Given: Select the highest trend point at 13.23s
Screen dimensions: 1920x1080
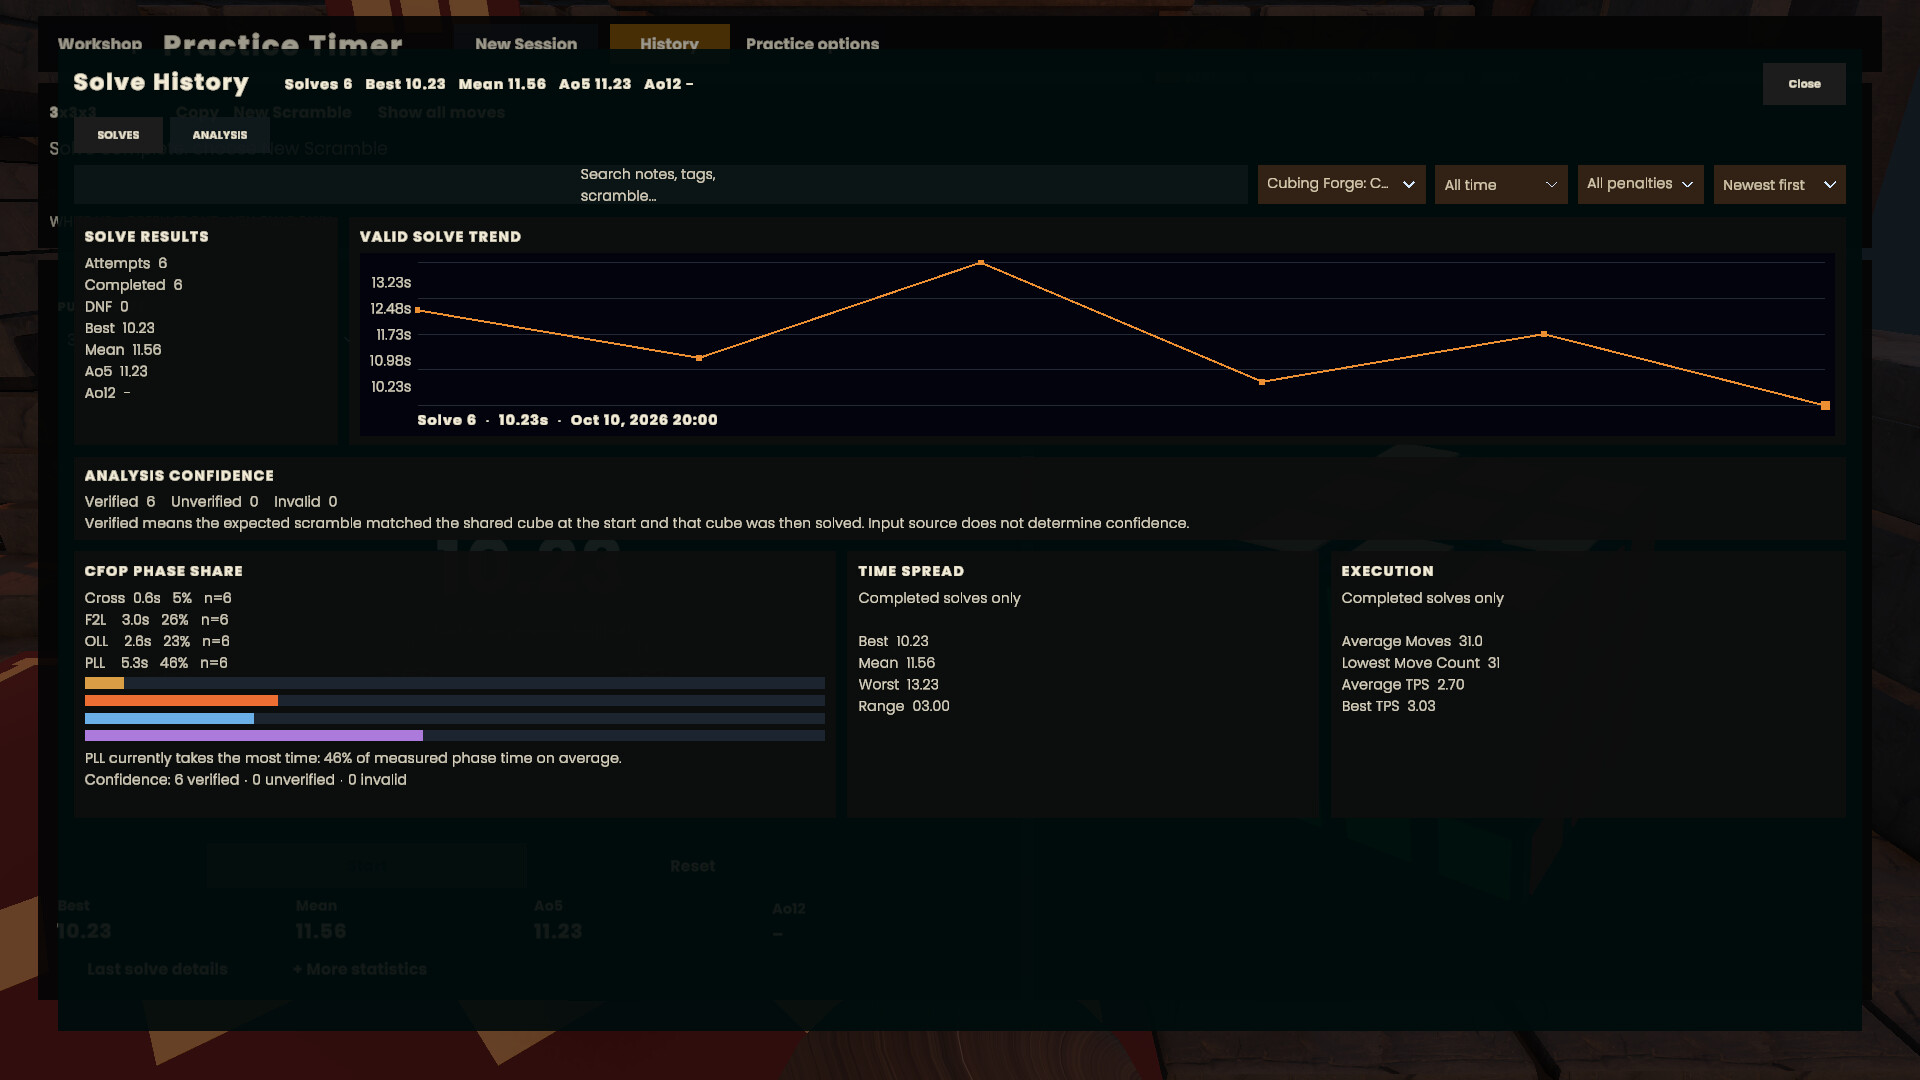Looking at the screenshot, I should click(981, 263).
